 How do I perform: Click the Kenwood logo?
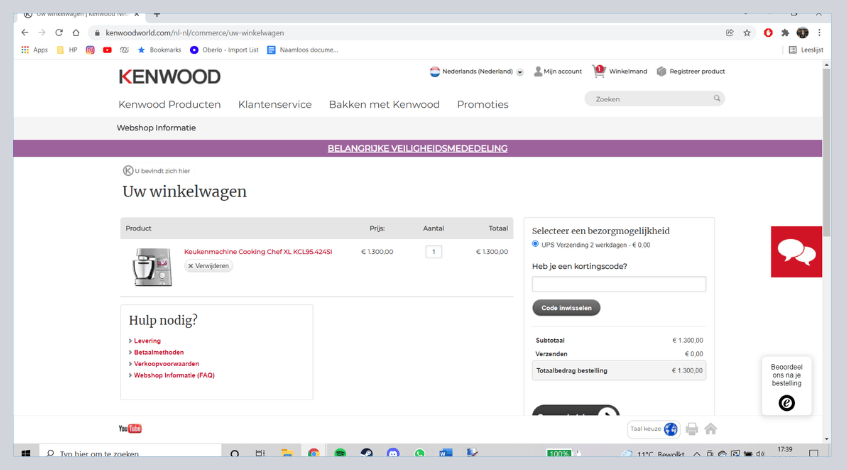(x=170, y=77)
